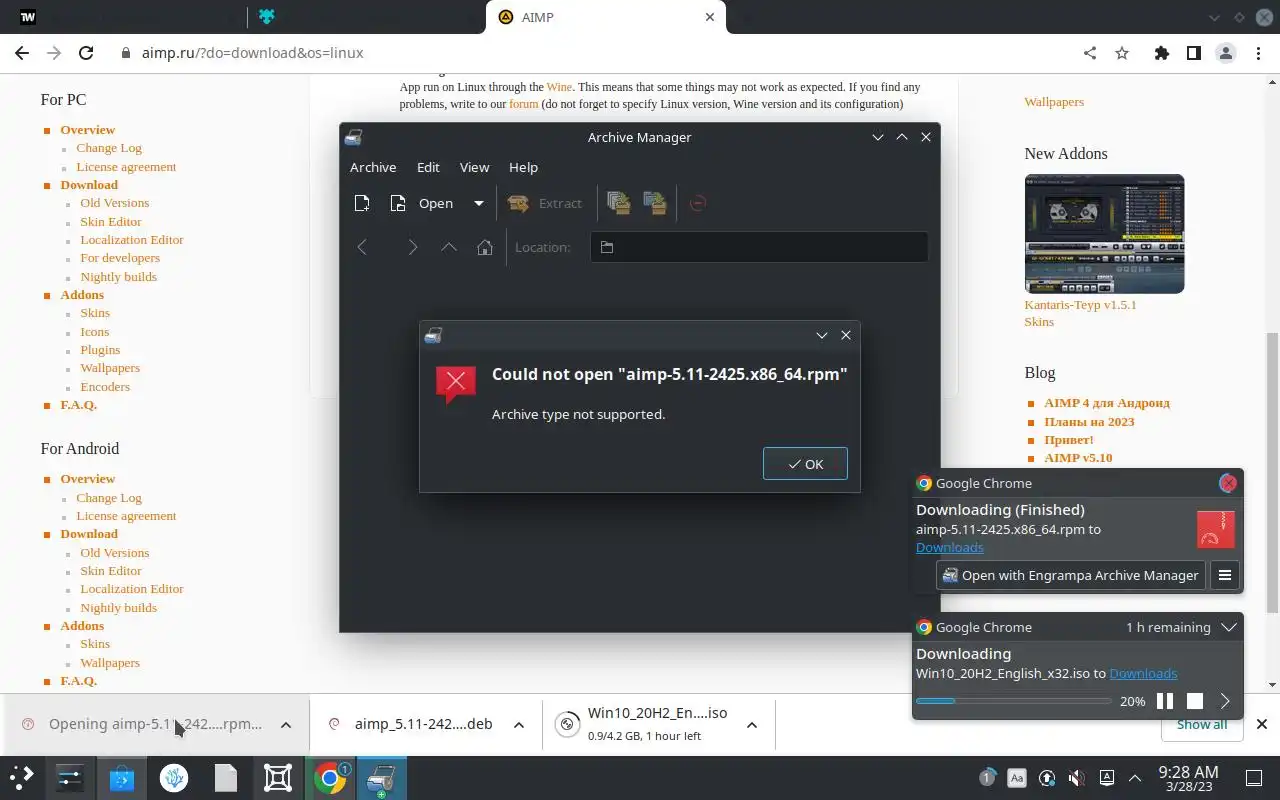Switch to the AIMP browser tab
Image resolution: width=1280 pixels, height=800 pixels.
click(x=606, y=17)
